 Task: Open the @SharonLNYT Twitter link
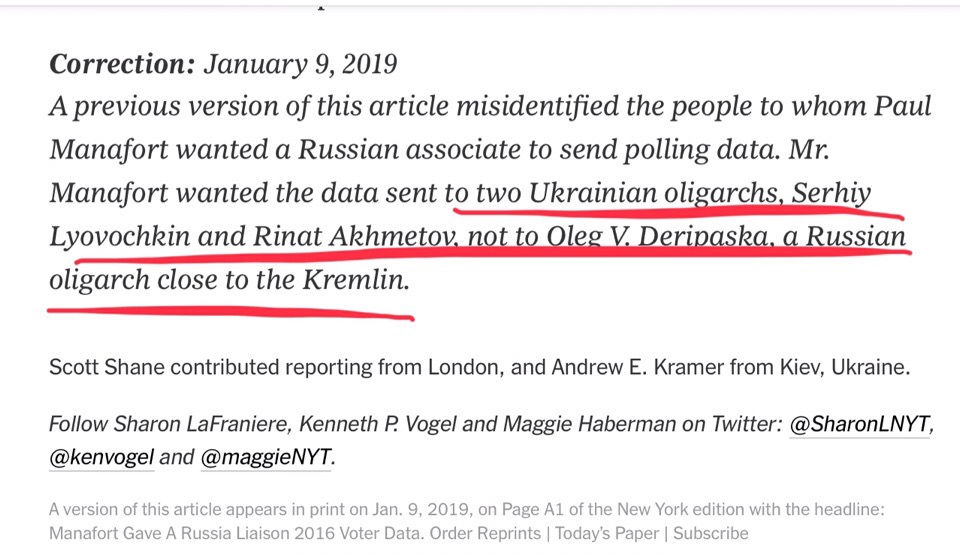coord(859,424)
